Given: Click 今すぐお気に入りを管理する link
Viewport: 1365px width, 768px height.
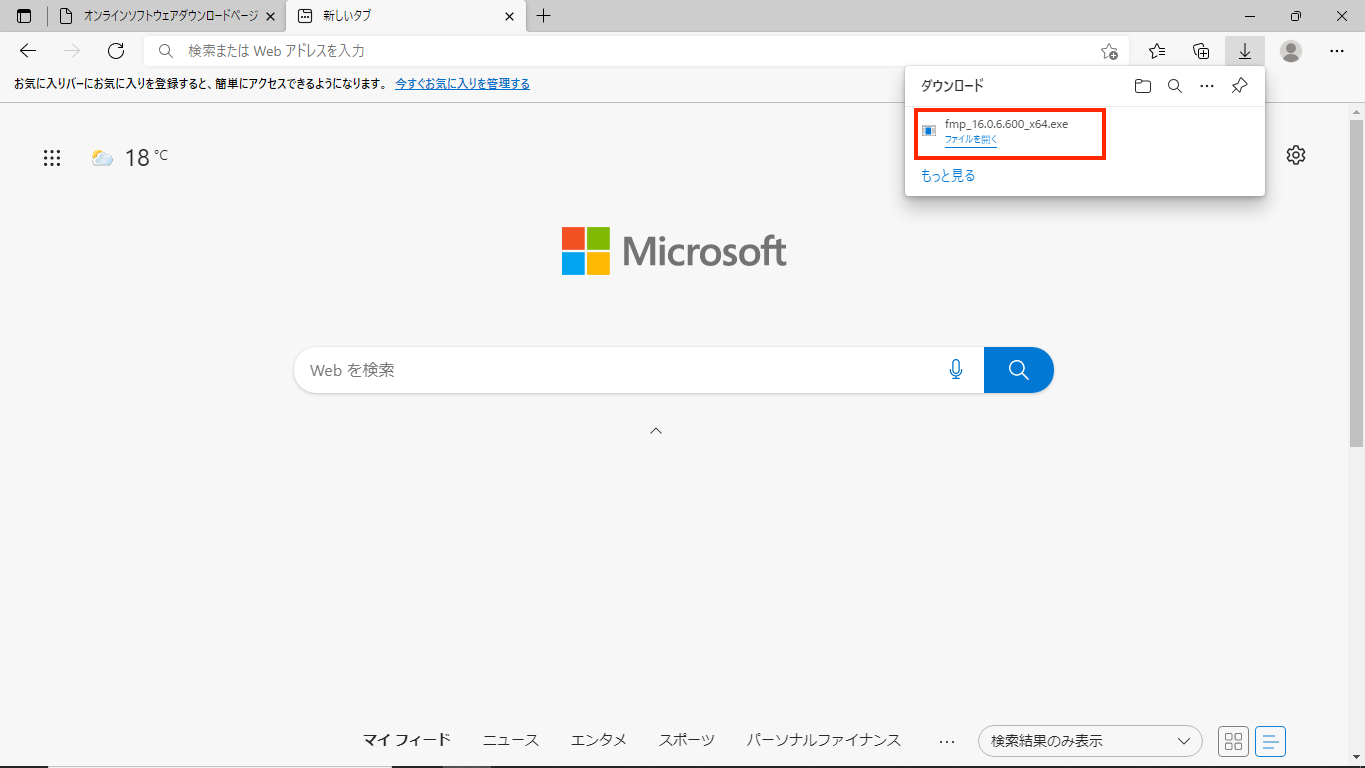Looking at the screenshot, I should (x=462, y=84).
